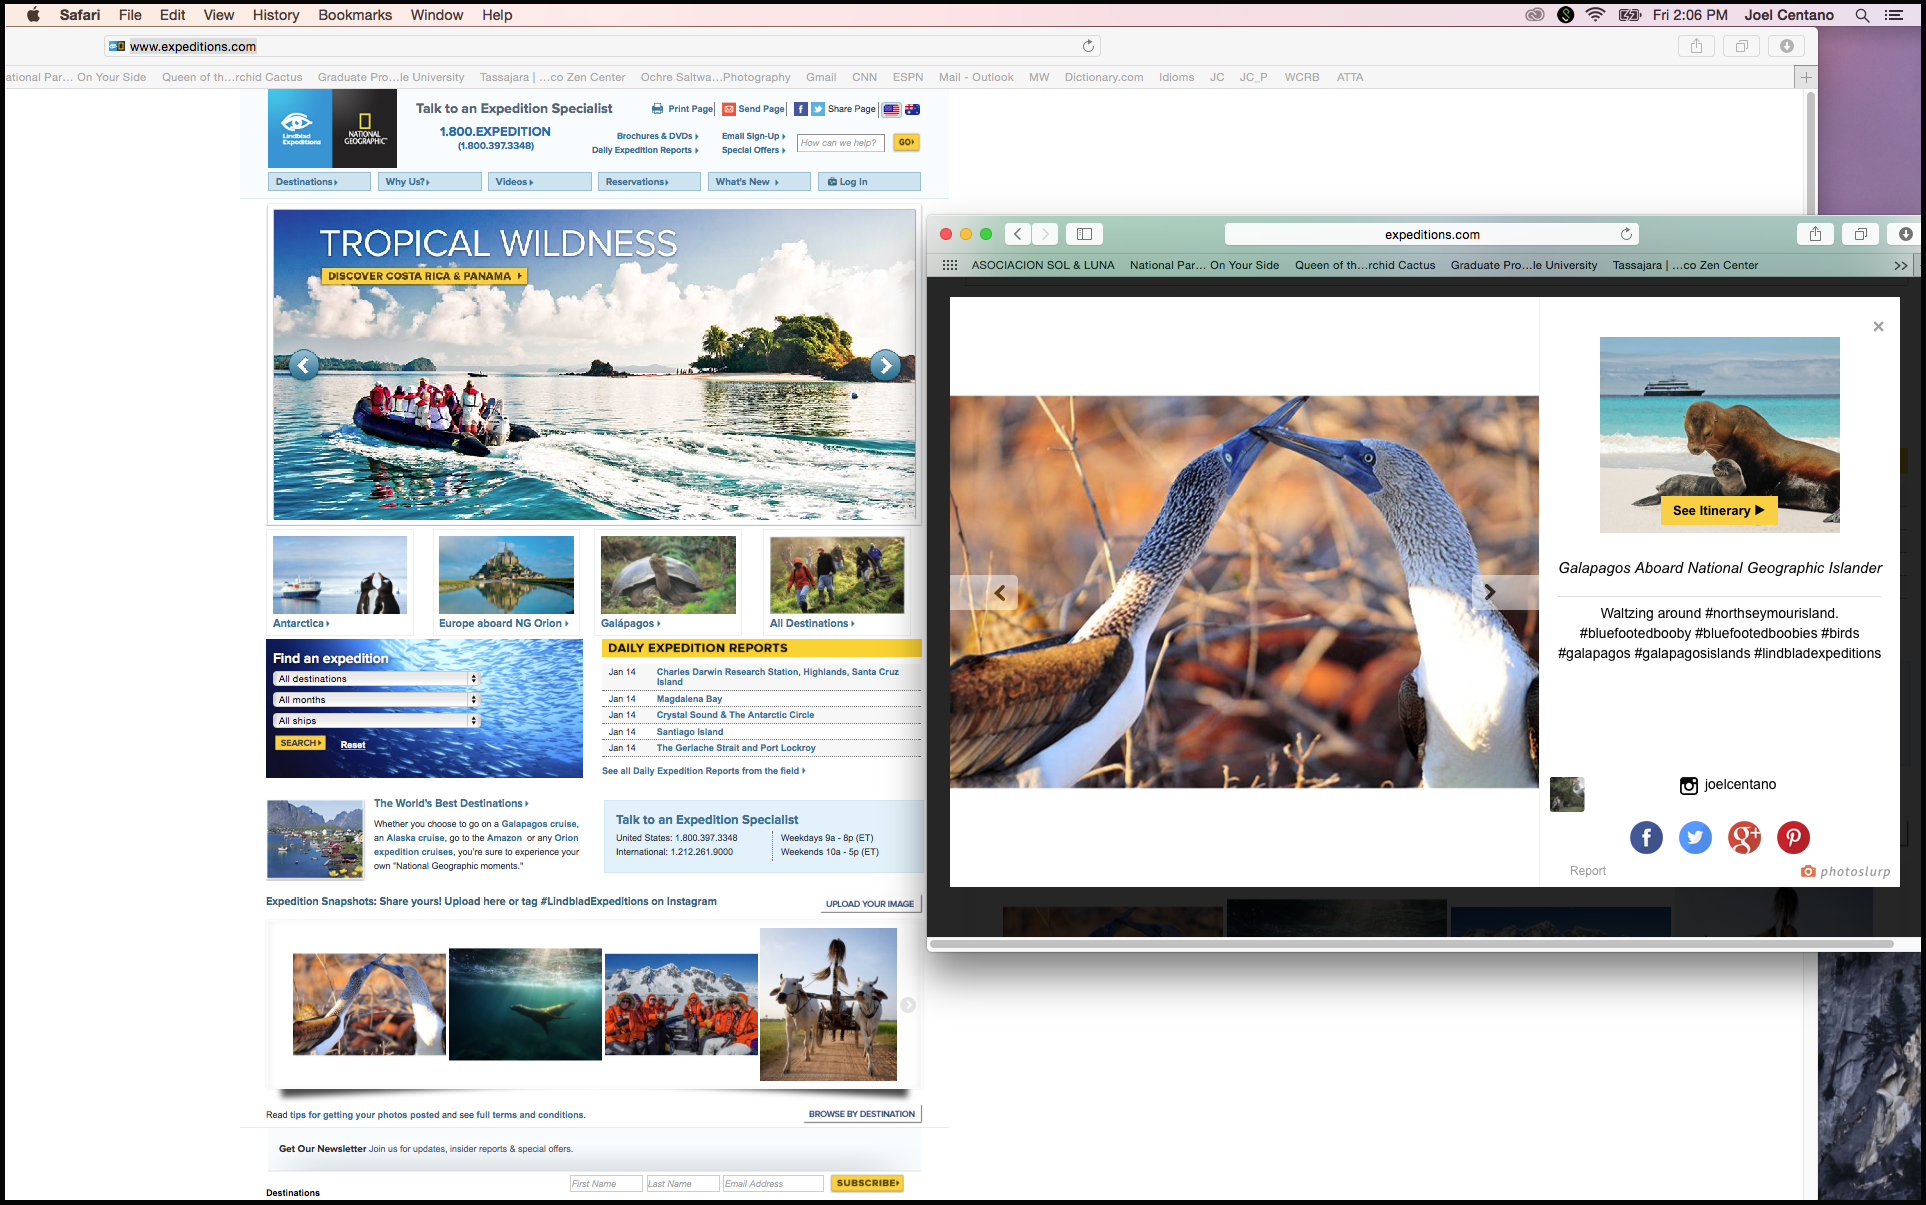Click share icon in front Safari toolbar
1926x1205 pixels.
1815,234
